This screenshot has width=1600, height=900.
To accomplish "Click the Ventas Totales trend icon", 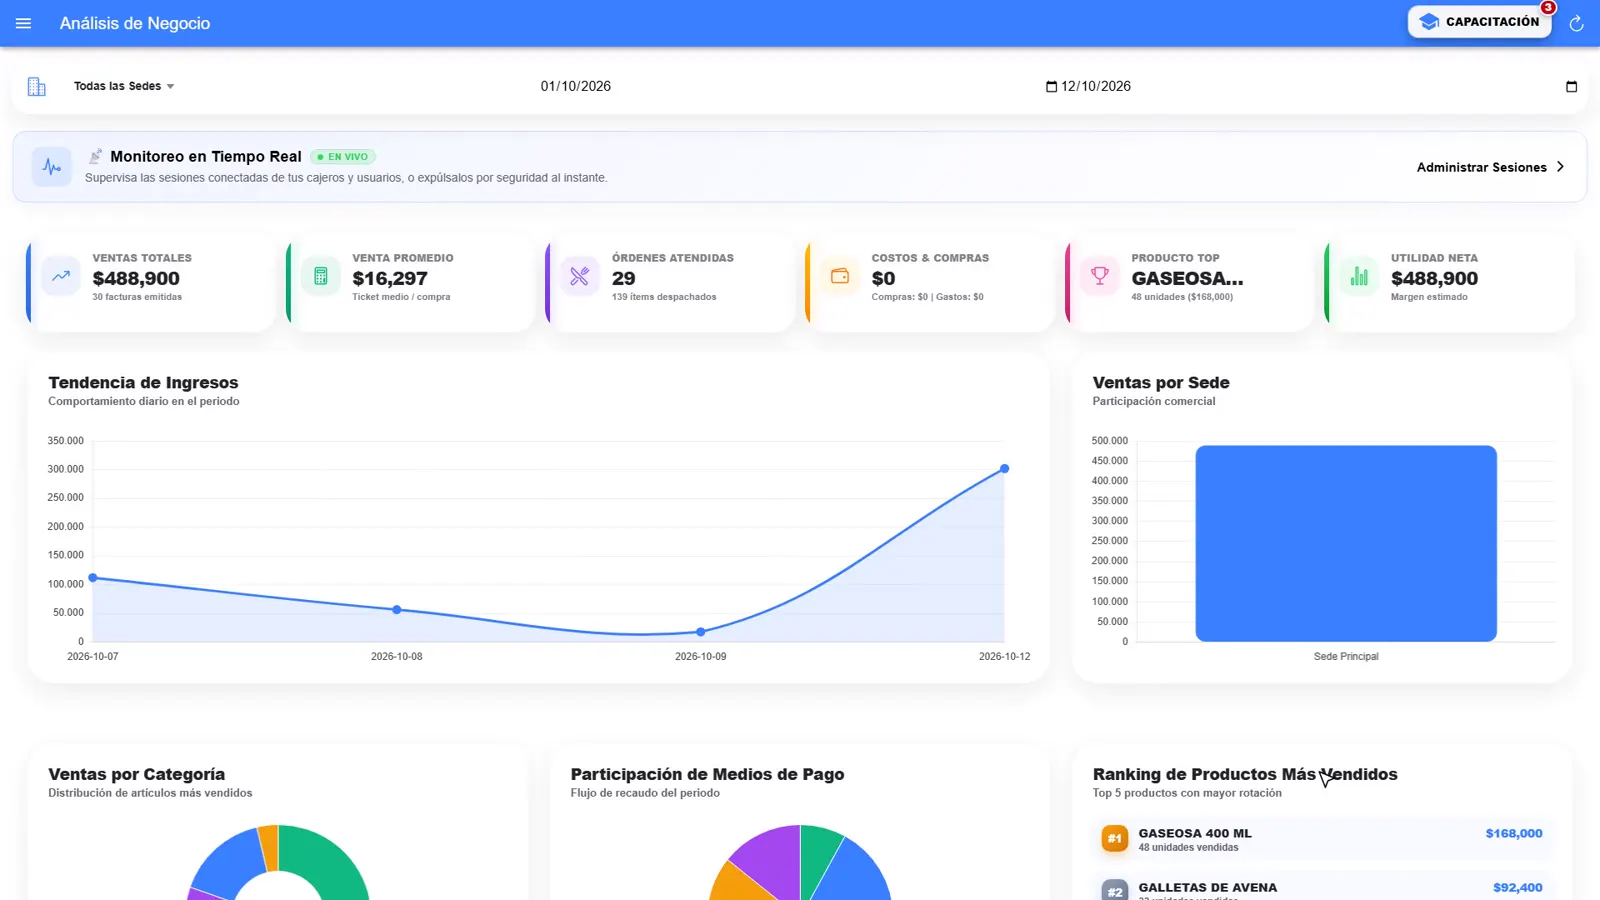I will click(x=61, y=276).
